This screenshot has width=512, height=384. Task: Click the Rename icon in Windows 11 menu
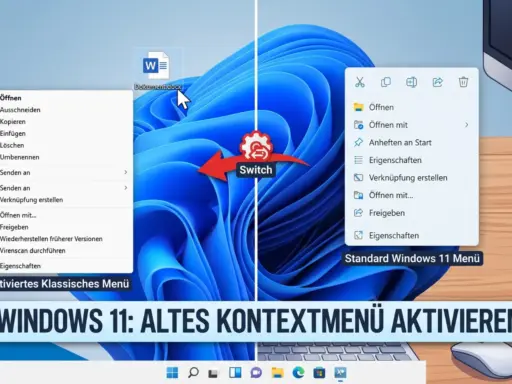(x=411, y=82)
